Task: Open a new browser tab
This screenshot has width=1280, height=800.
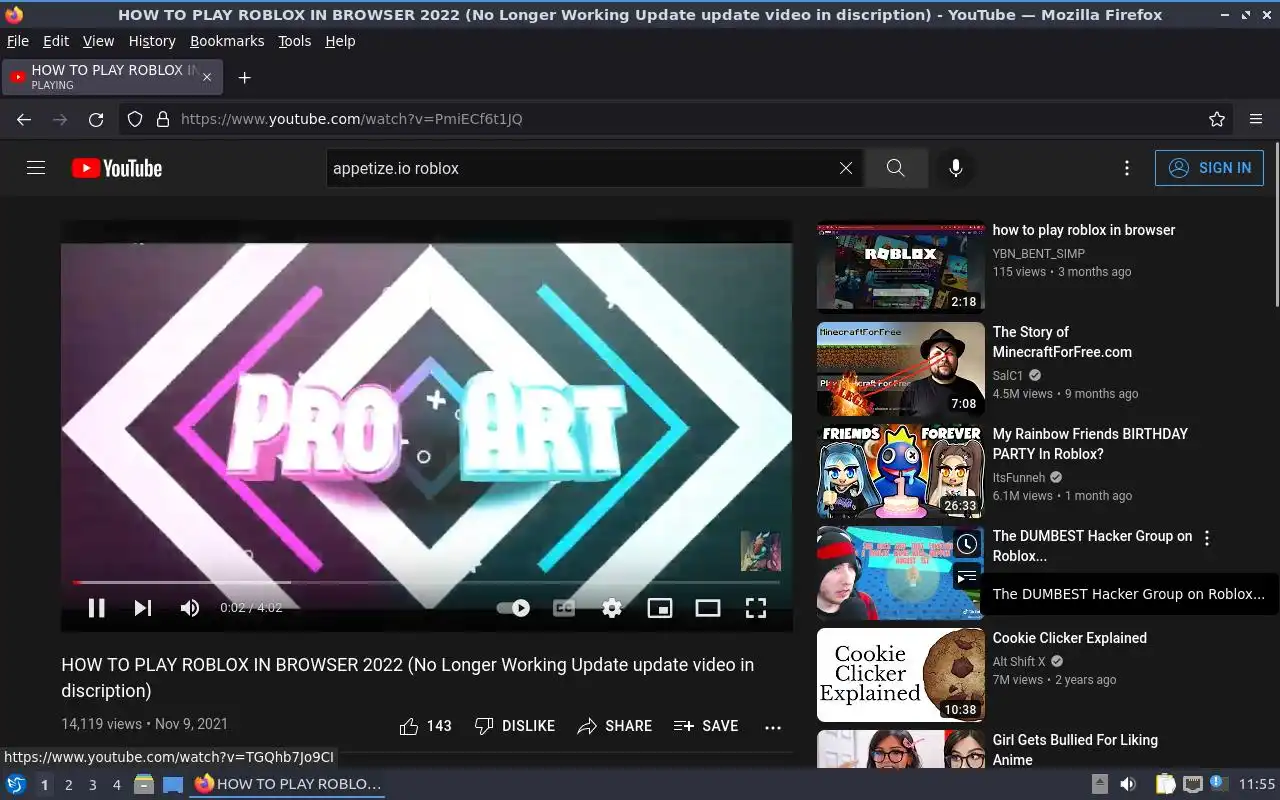Action: click(x=244, y=77)
